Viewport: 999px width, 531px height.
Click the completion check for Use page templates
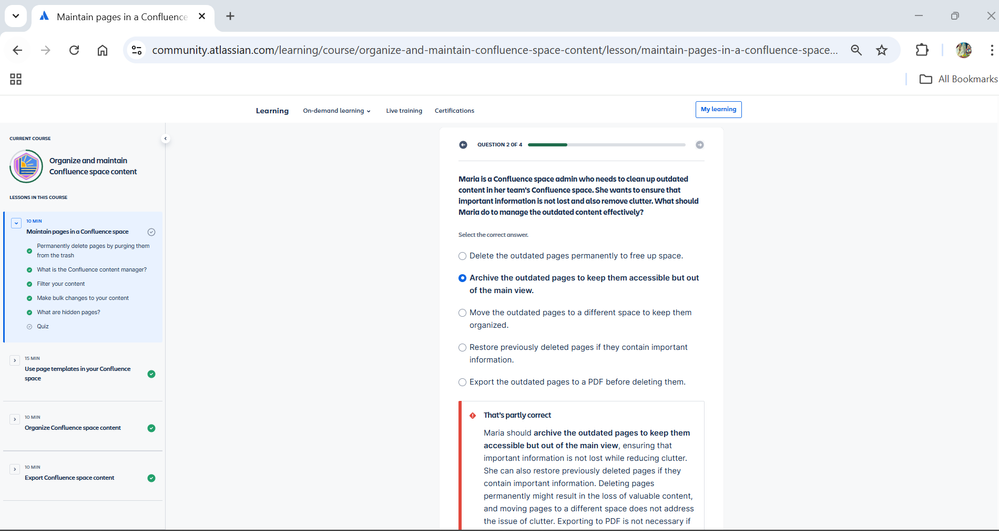[151, 374]
